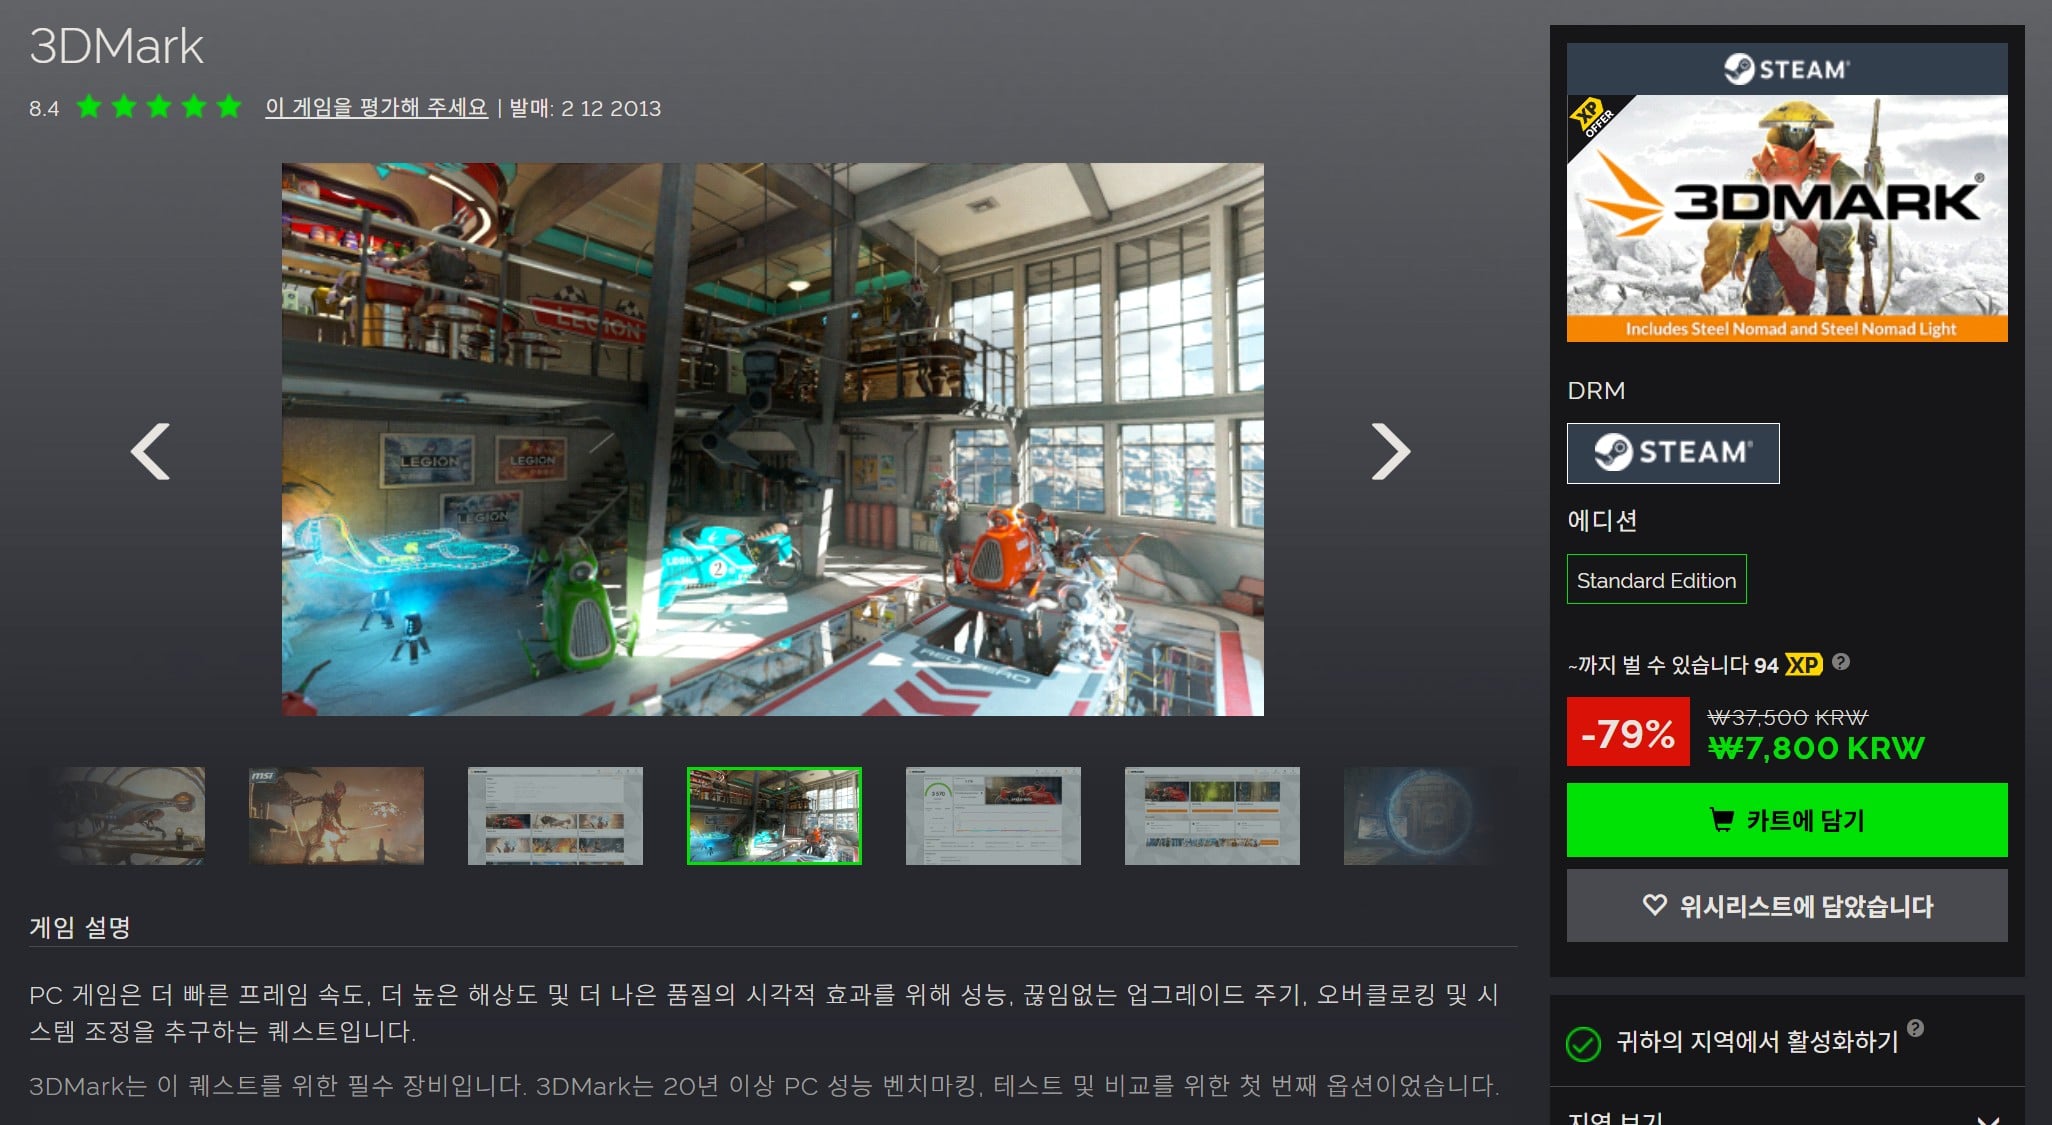The image size is (2052, 1125).
Task: Click the sale price ₩7,800 KRW
Action: [1815, 748]
